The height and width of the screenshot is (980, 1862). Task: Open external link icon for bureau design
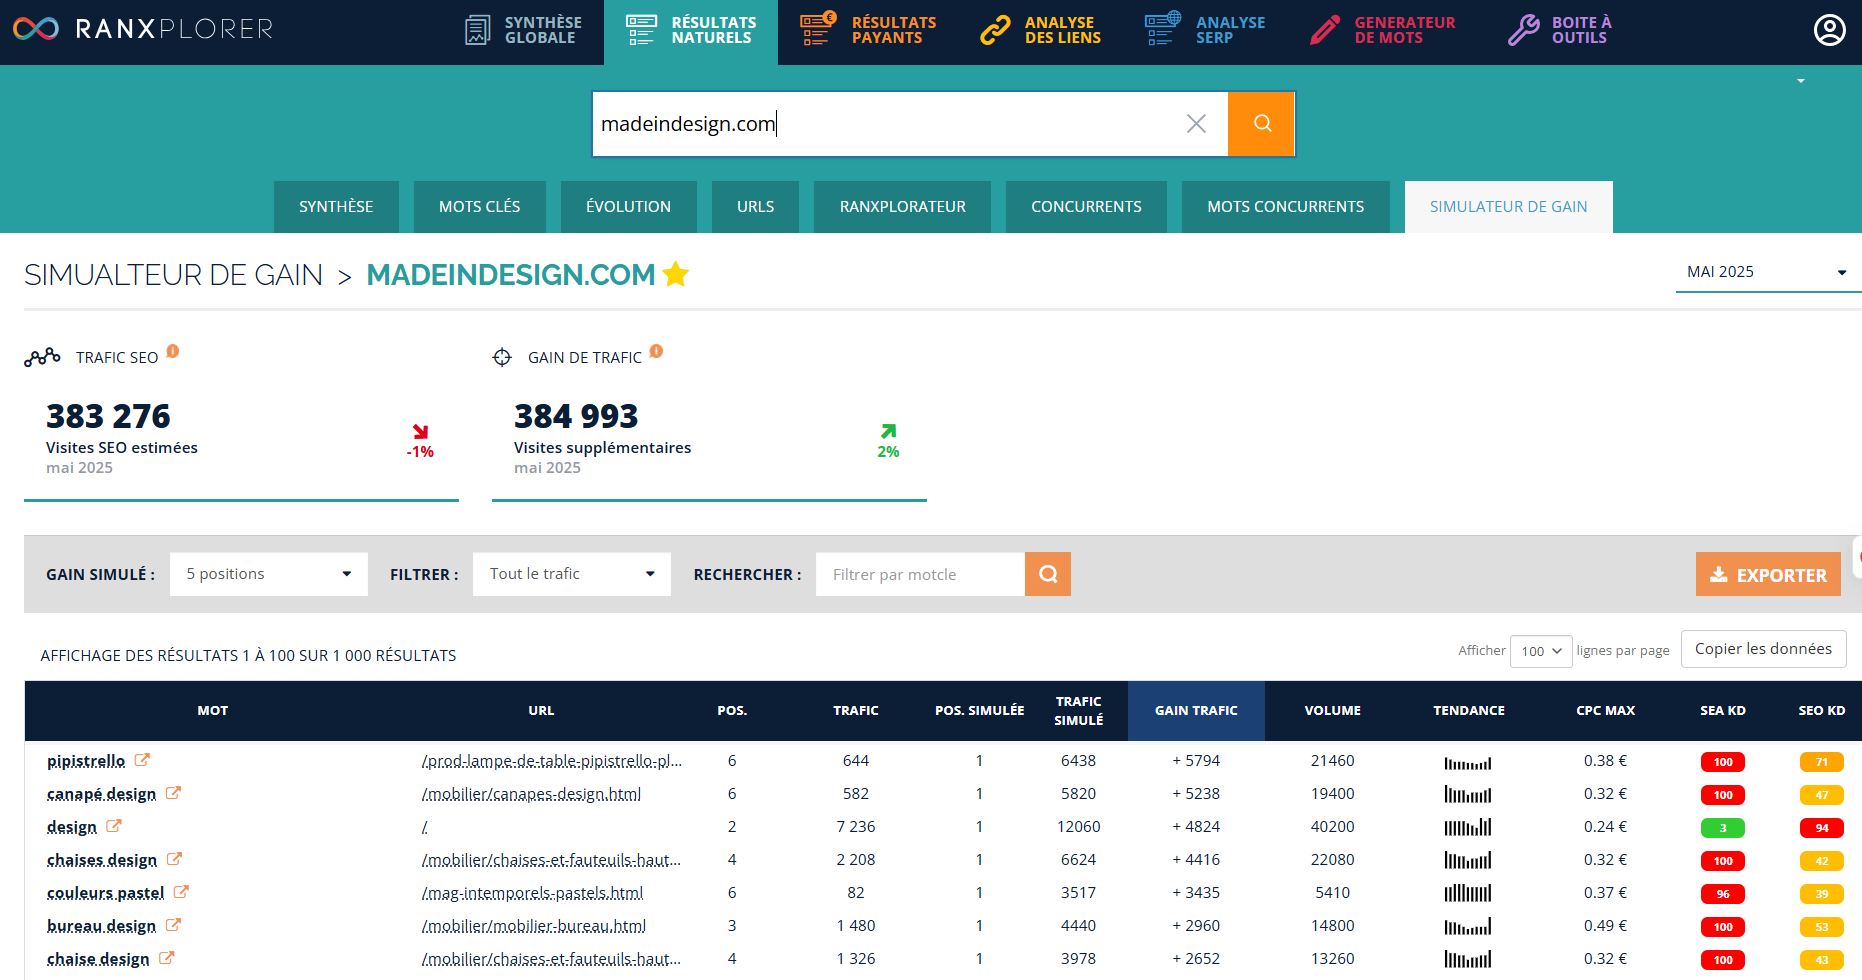(173, 925)
